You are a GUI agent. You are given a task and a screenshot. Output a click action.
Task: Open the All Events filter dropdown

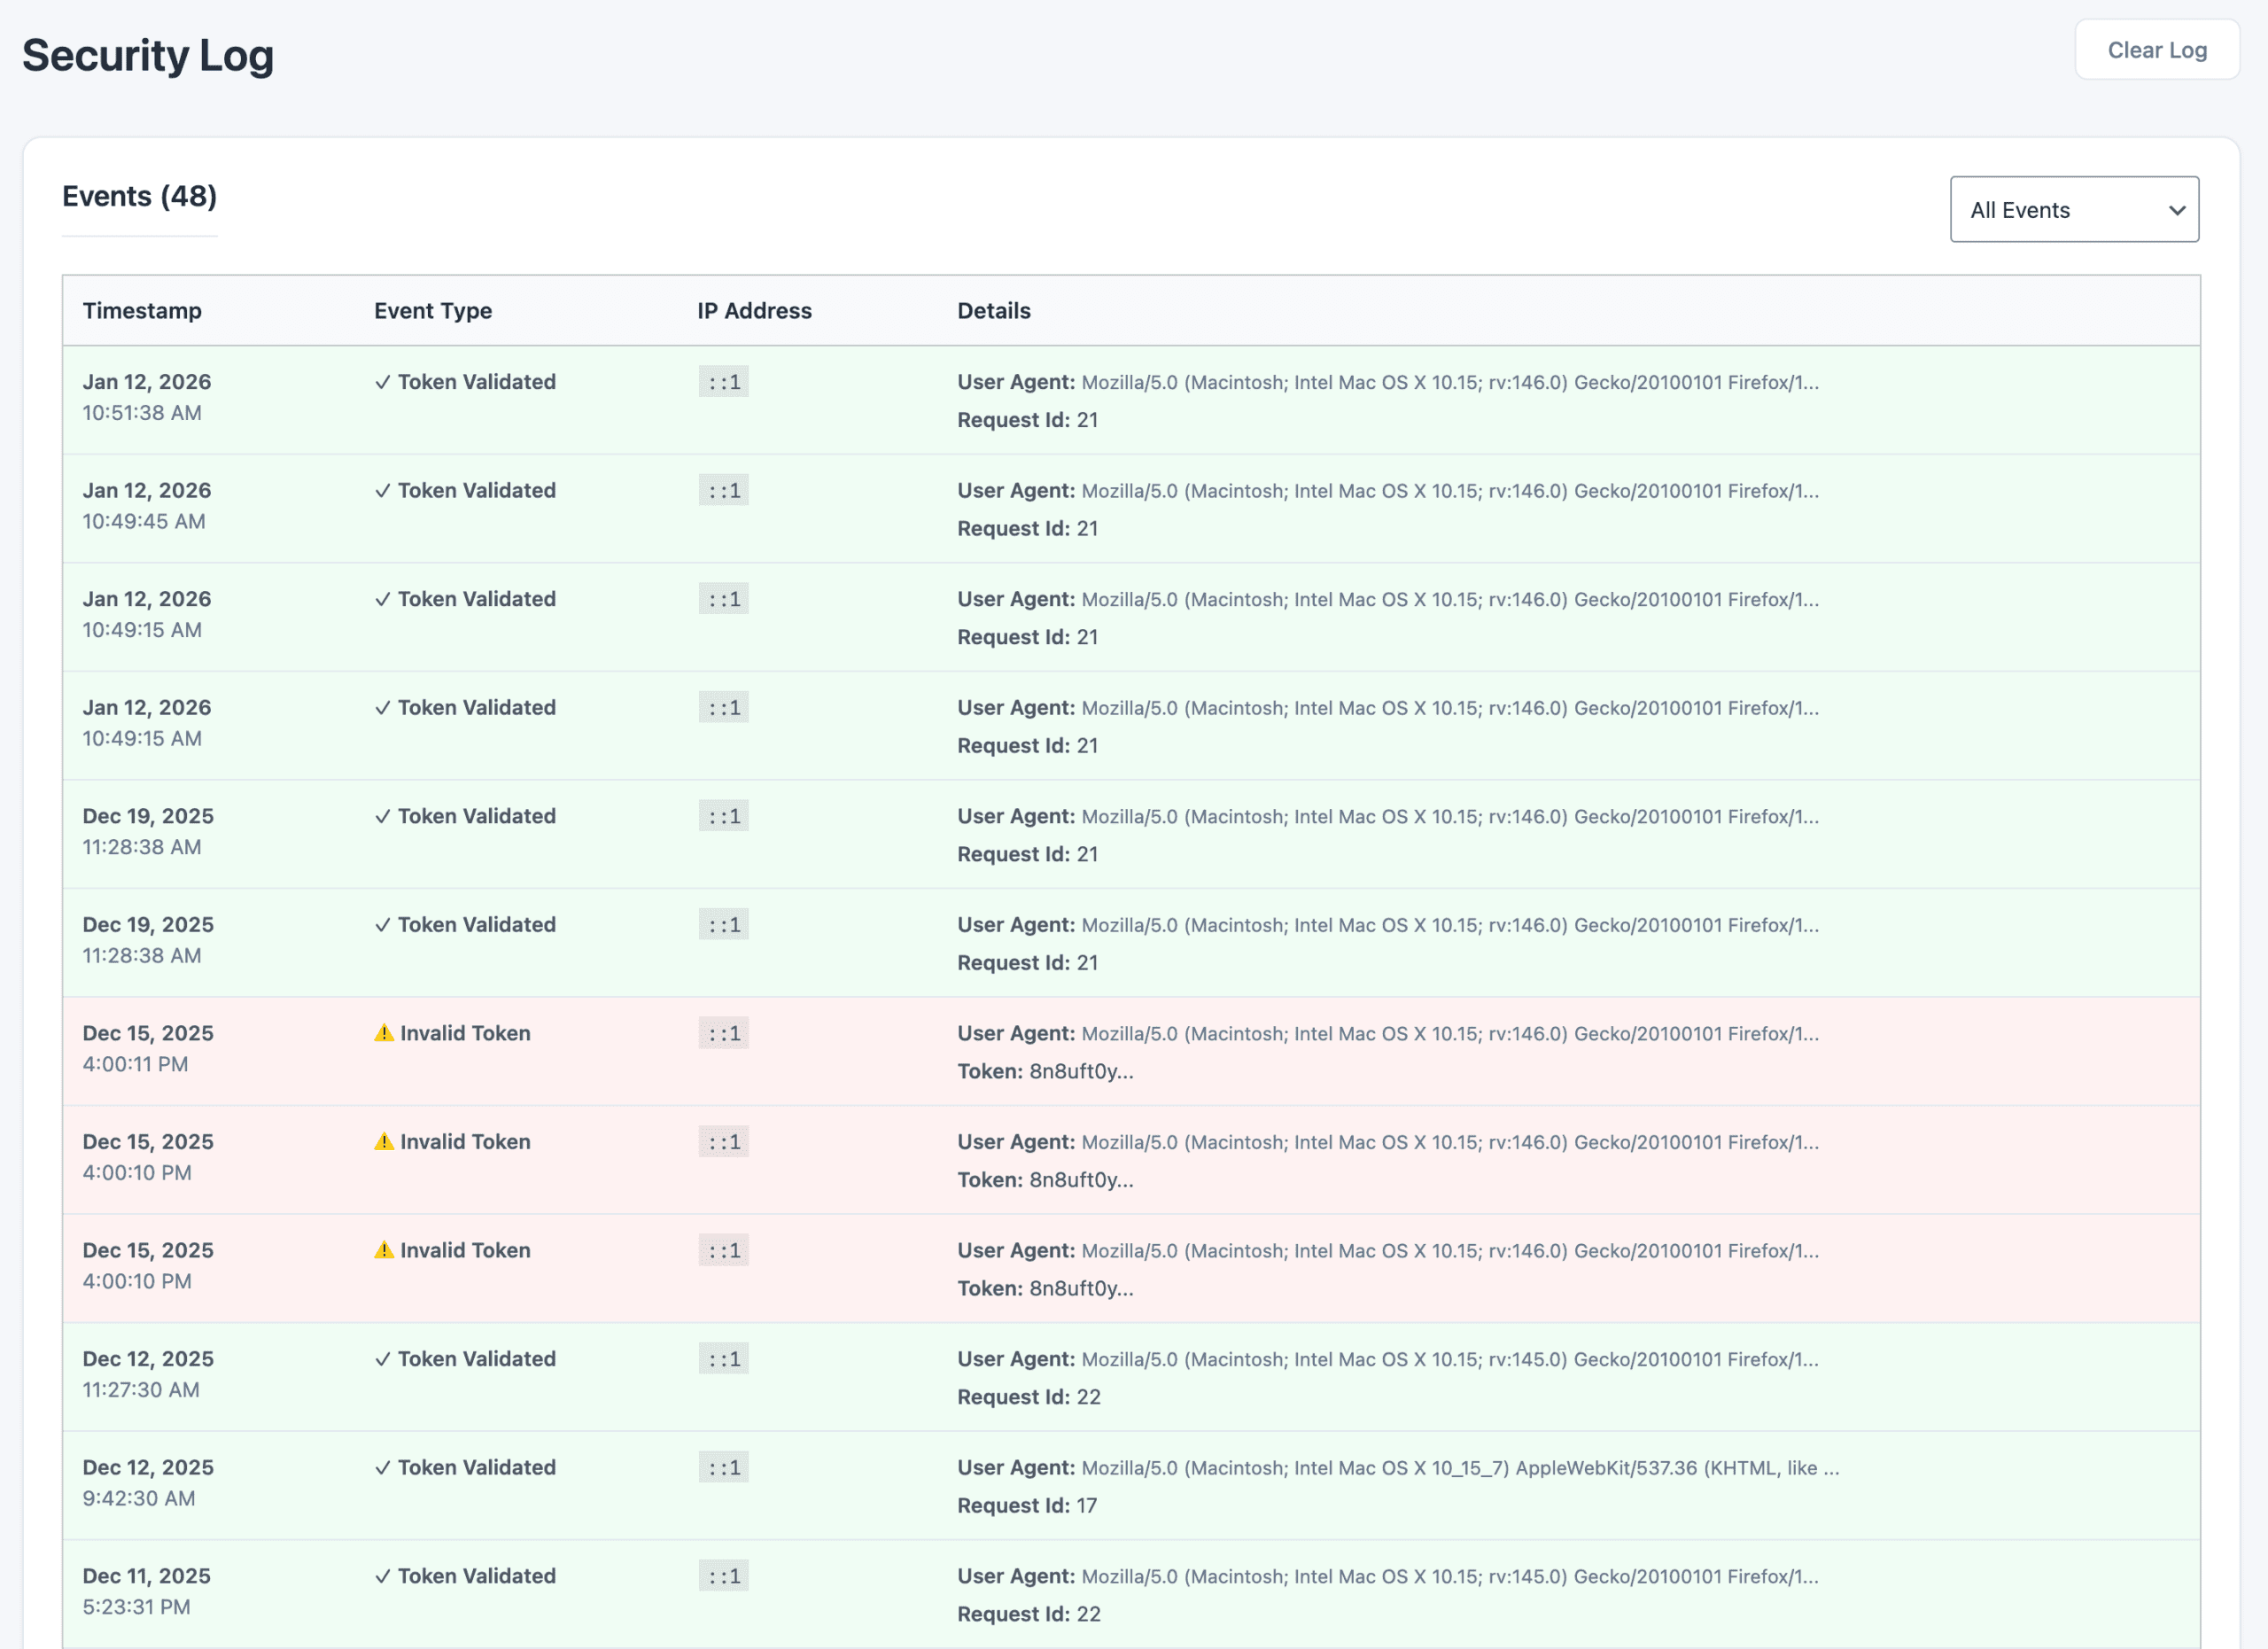(x=2073, y=210)
